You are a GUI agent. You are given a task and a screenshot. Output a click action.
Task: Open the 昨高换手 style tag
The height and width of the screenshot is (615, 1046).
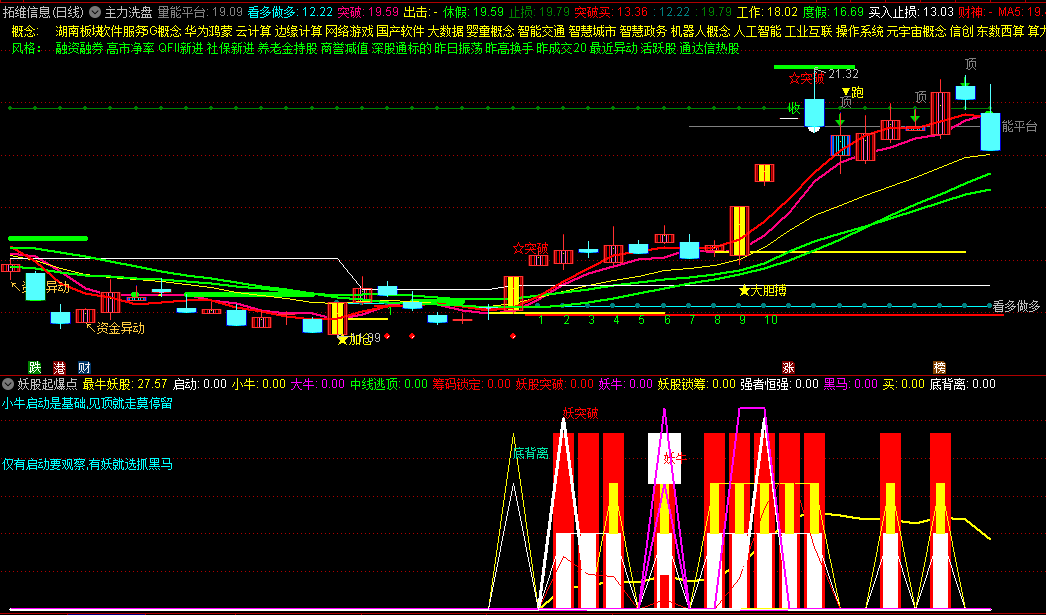[509, 49]
